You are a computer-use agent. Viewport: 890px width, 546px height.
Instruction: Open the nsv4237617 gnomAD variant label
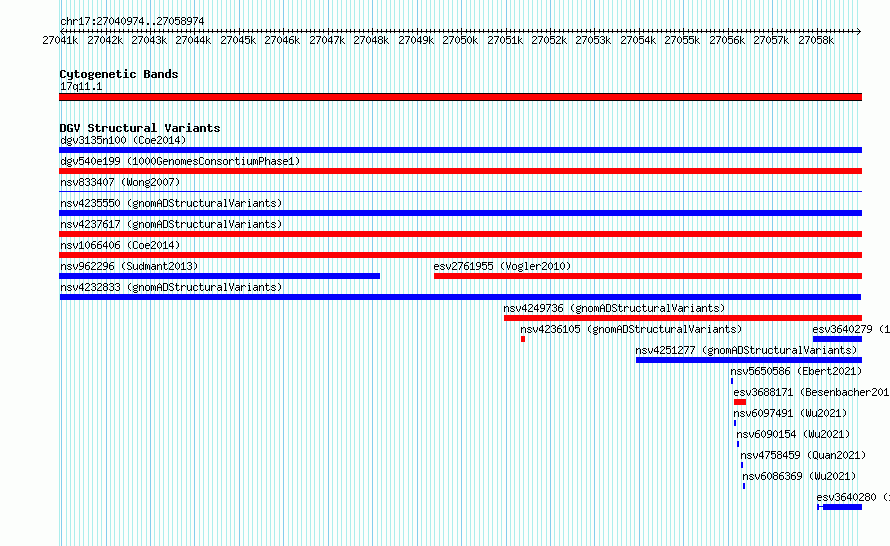[171, 224]
